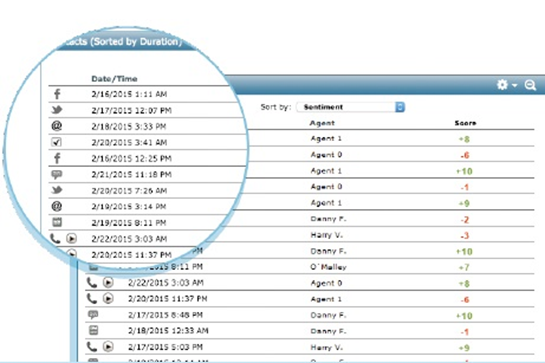Screen dimensions: 545x363
Task: Click the +9 score beside Harry V.
Action: click(x=464, y=347)
